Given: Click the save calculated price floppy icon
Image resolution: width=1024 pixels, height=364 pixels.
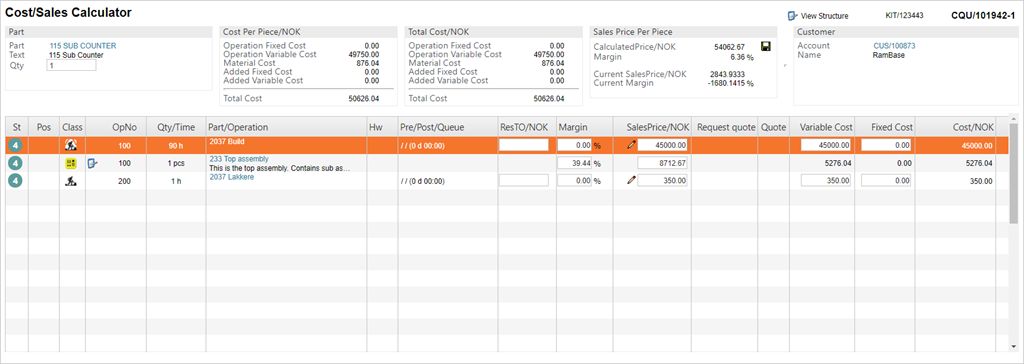Looking at the screenshot, I should coord(766,46).
